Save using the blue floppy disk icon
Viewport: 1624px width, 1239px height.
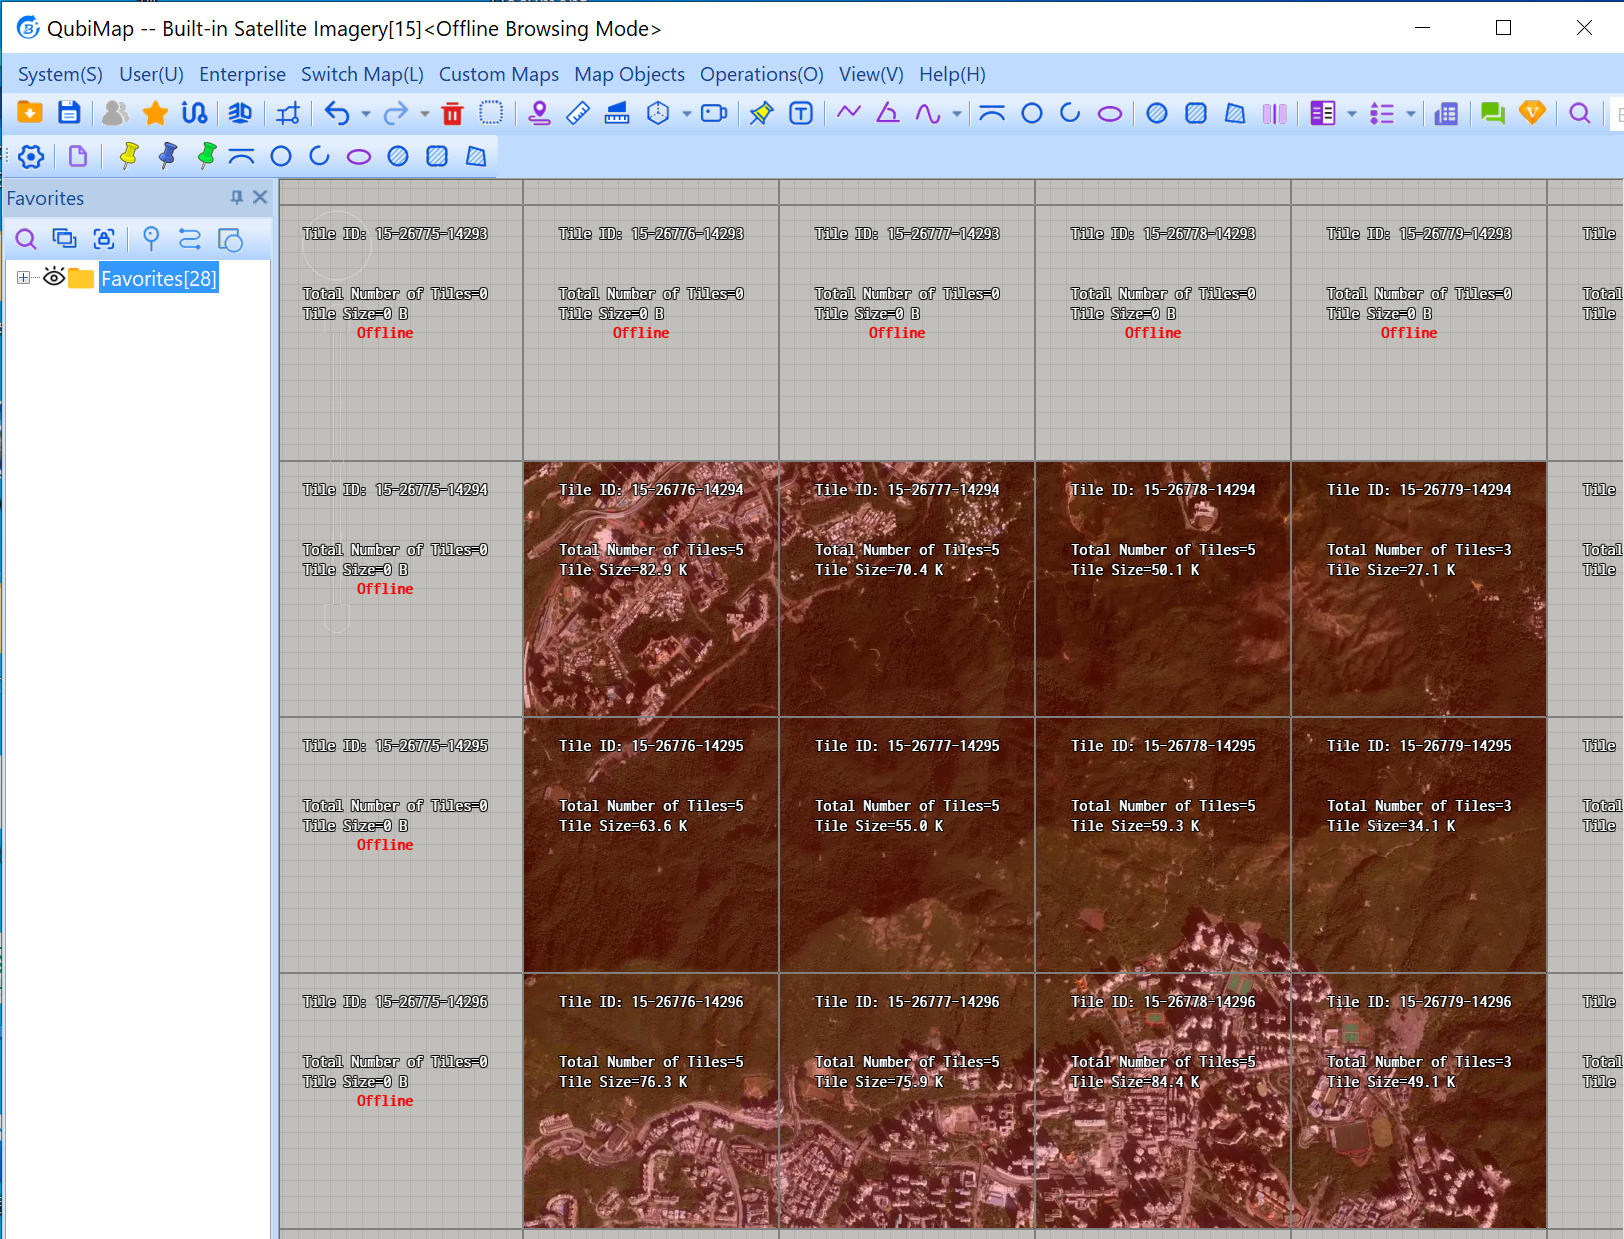click(x=69, y=113)
